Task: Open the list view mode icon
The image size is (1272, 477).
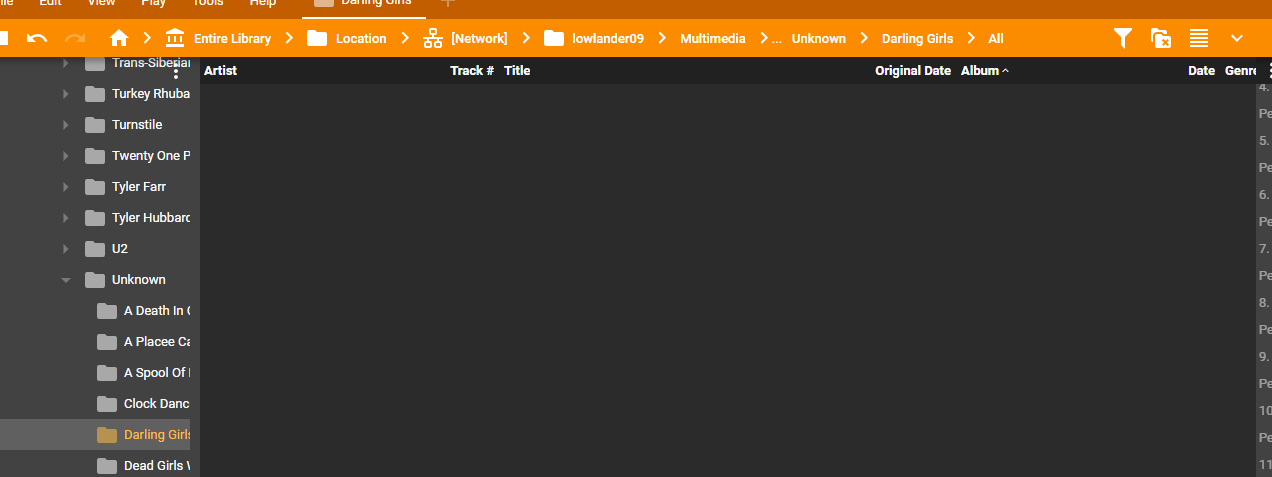Action: click(x=1199, y=38)
